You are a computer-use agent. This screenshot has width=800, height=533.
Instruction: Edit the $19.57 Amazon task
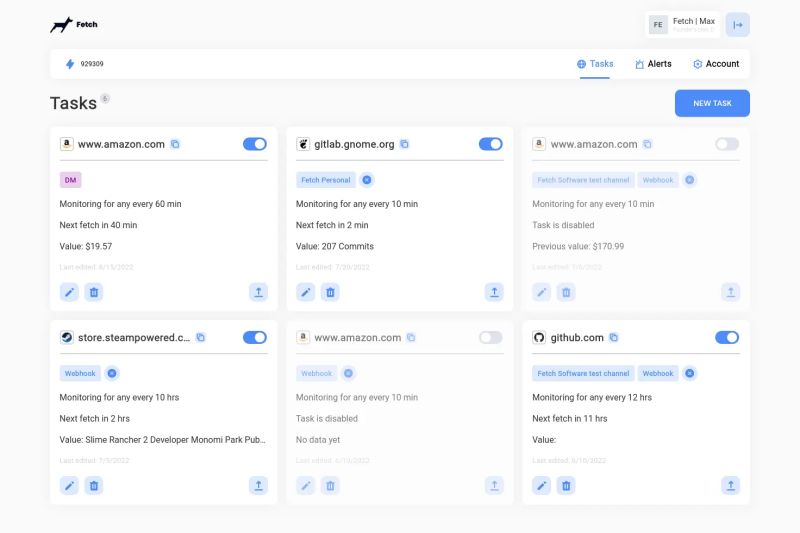(x=69, y=292)
